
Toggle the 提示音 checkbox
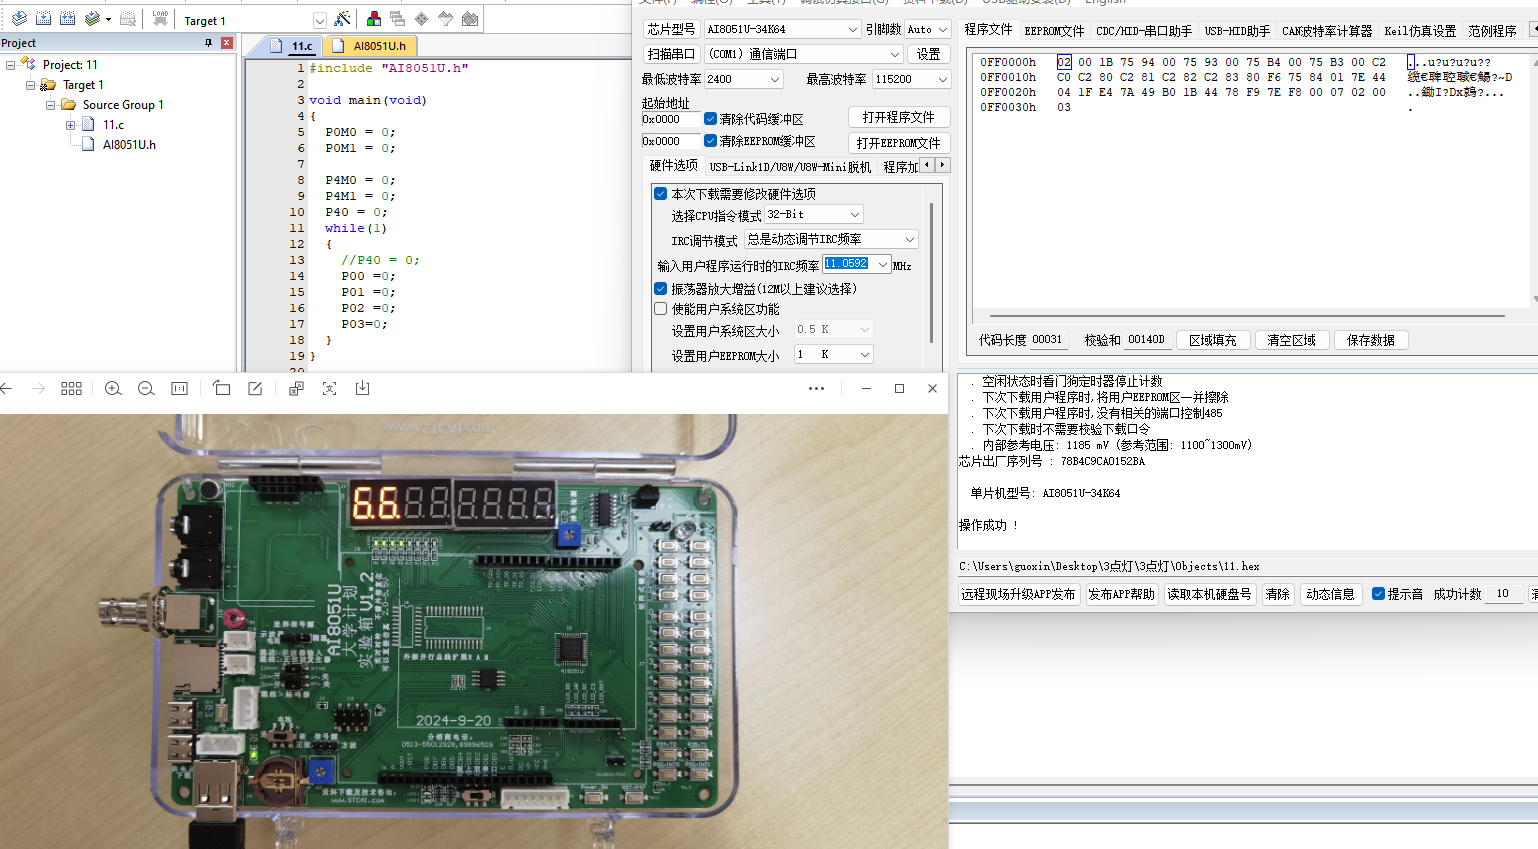(x=1378, y=594)
